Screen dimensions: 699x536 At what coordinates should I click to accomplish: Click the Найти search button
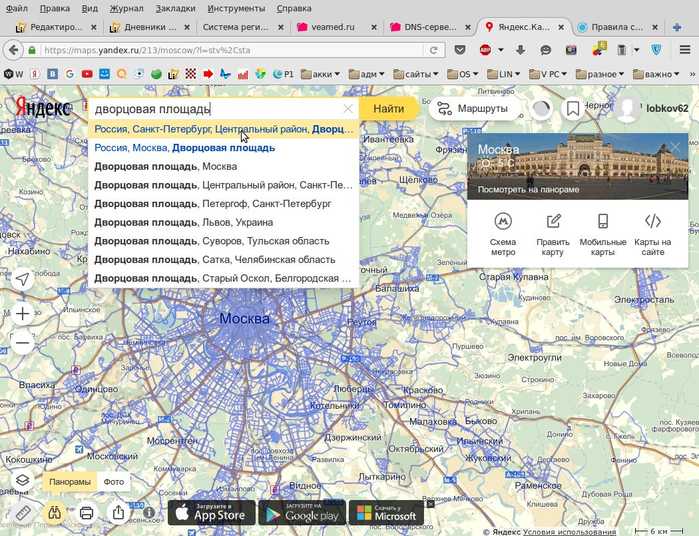click(388, 108)
